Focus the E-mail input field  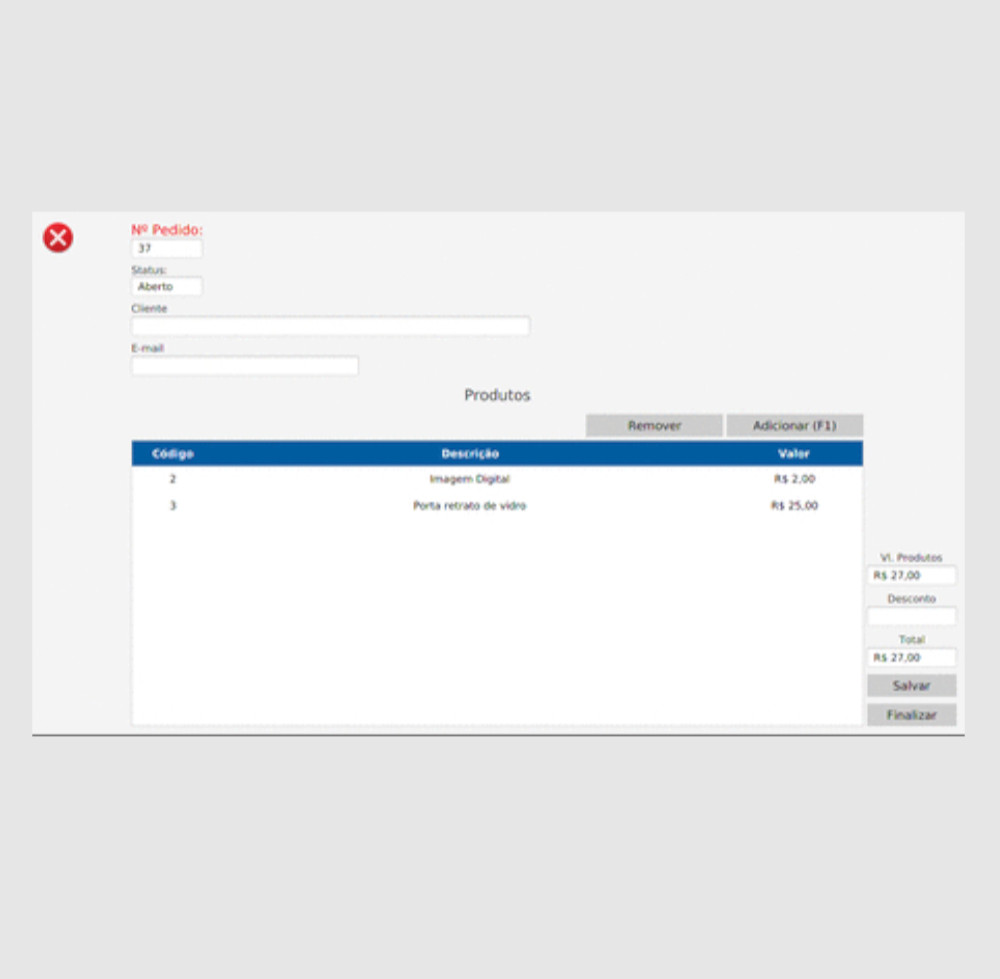point(244,366)
